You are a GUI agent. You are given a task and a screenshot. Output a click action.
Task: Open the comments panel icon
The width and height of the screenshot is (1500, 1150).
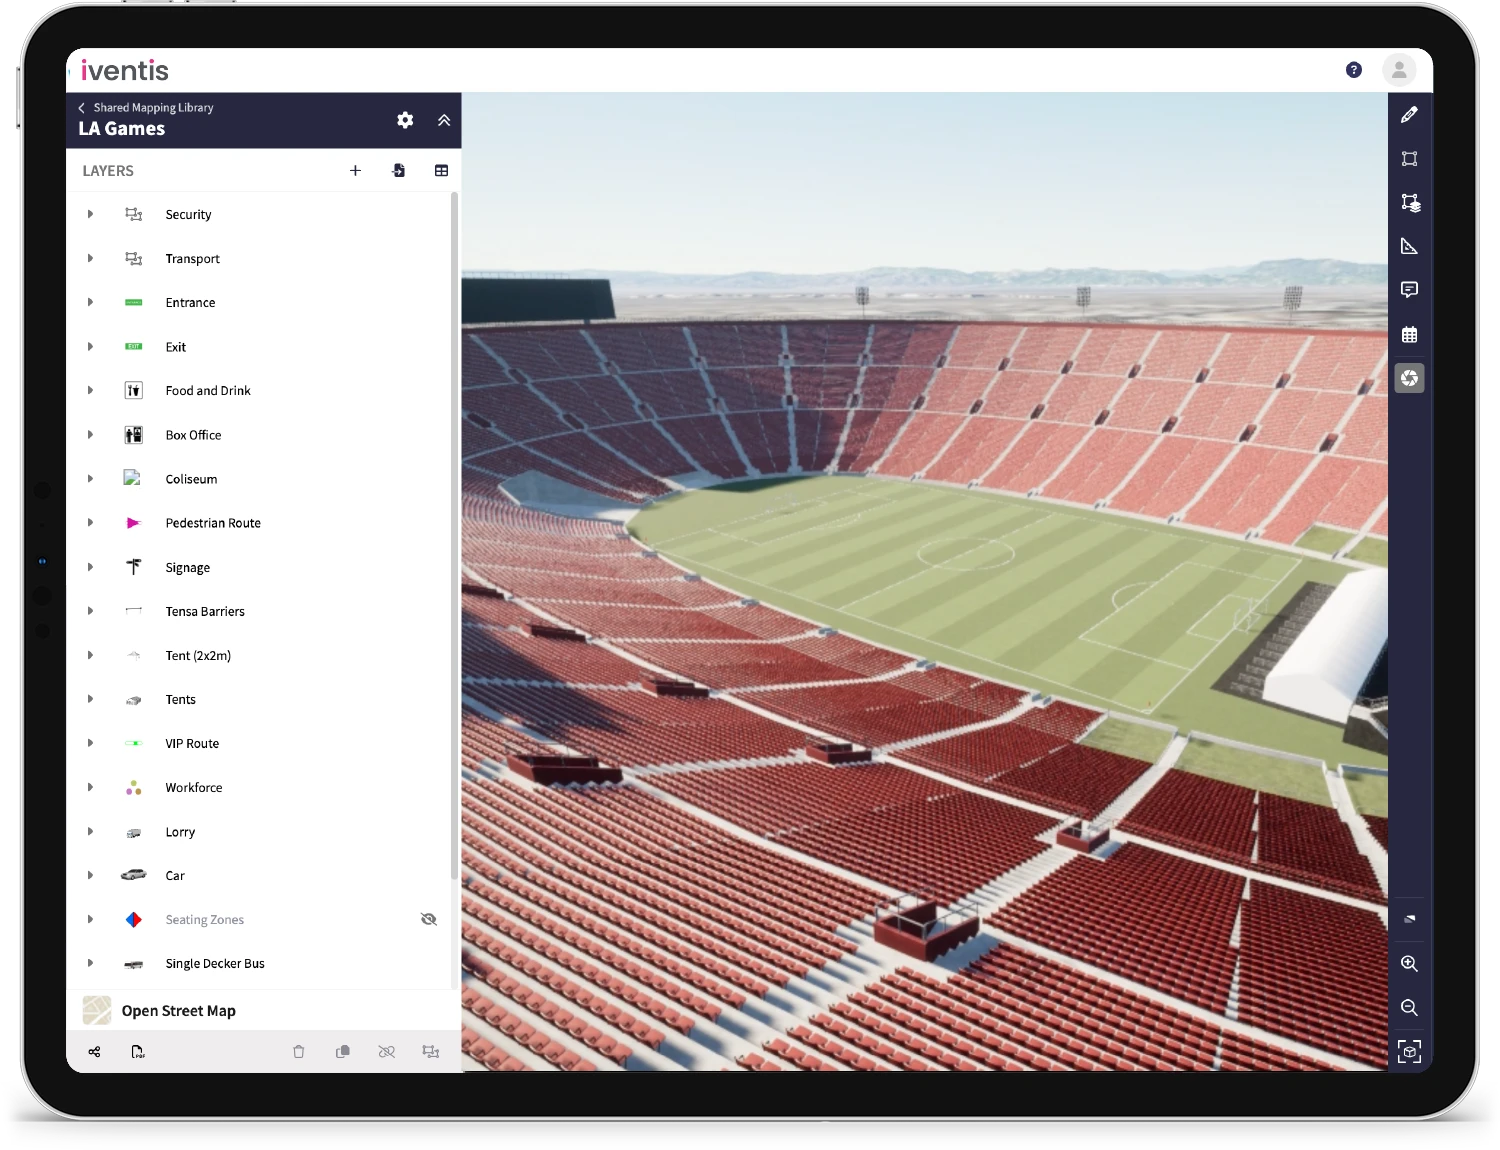coord(1409,290)
